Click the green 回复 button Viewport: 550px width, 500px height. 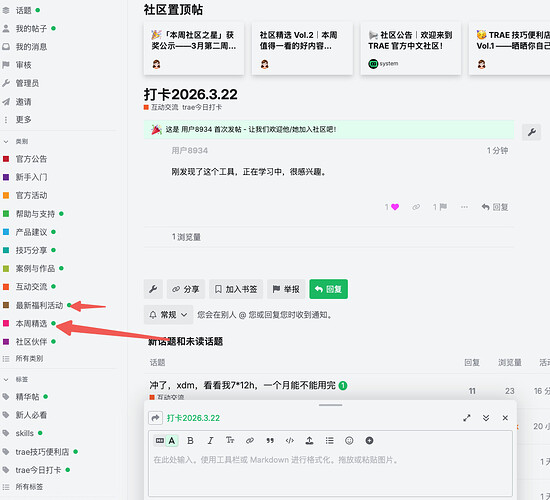coord(328,289)
